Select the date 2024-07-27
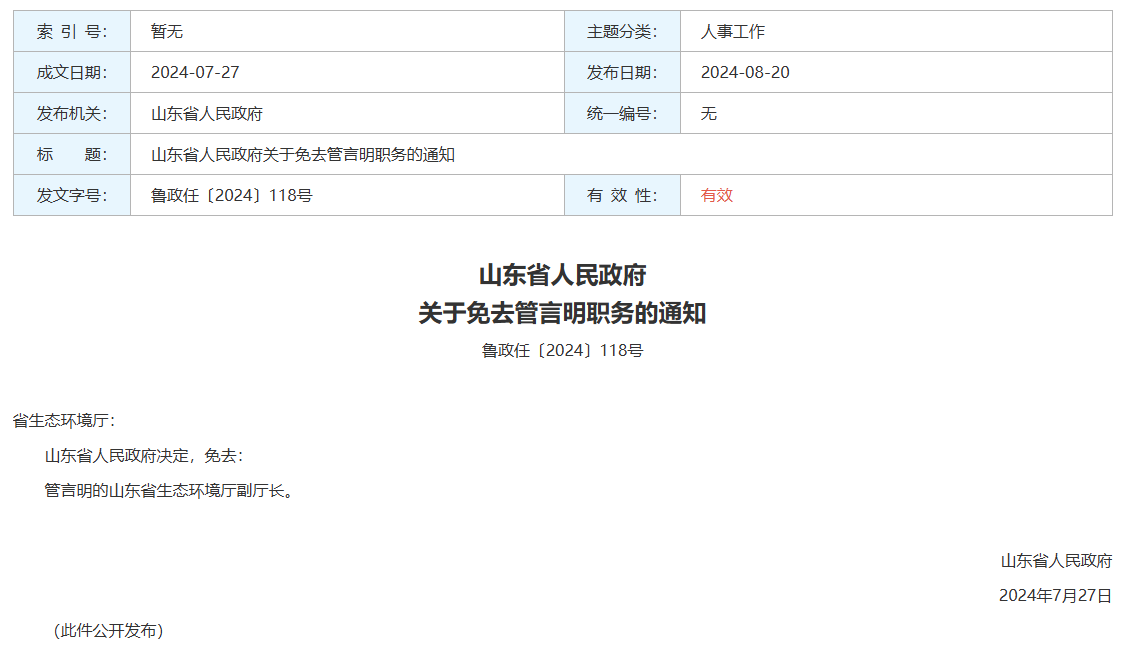This screenshot has width=1128, height=655. [x=185, y=71]
